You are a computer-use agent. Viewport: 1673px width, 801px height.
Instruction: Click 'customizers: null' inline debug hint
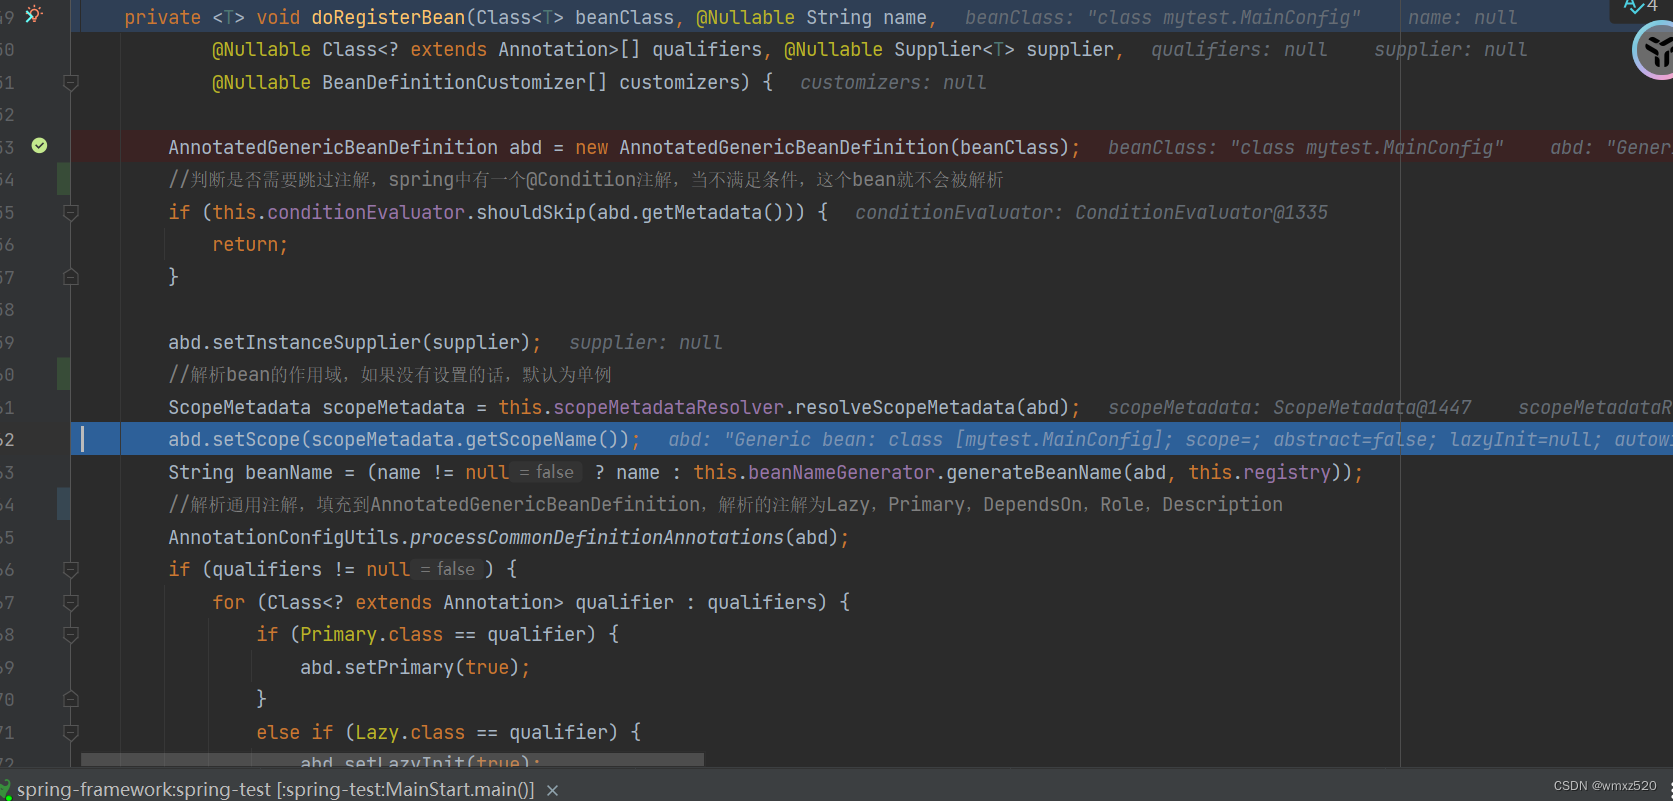point(893,83)
